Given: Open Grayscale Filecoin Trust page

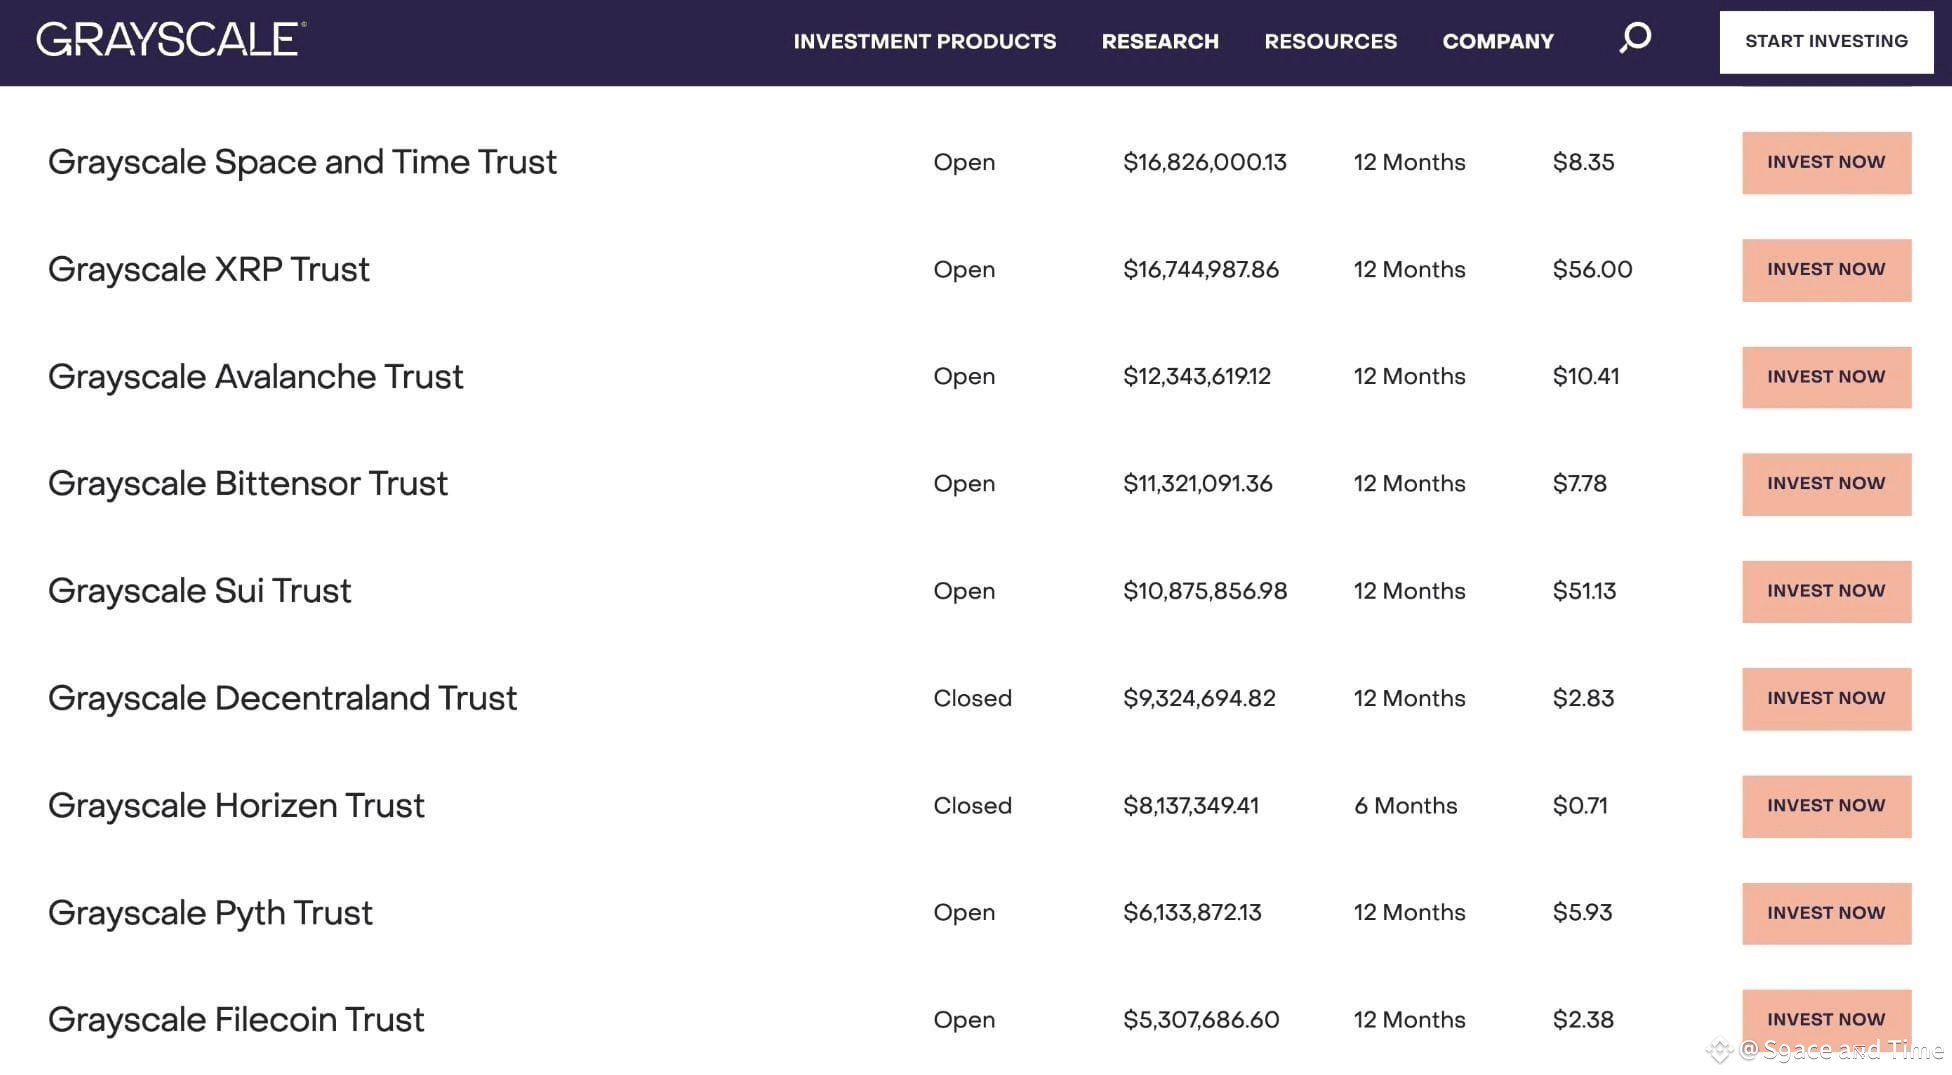Looking at the screenshot, I should pyautogui.click(x=236, y=1020).
